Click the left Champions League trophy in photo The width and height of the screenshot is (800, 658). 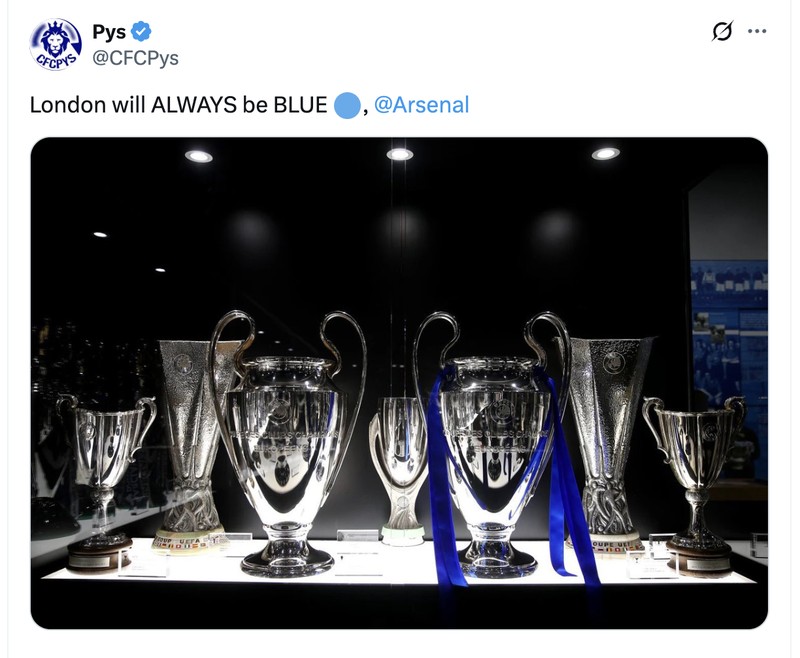(289, 444)
